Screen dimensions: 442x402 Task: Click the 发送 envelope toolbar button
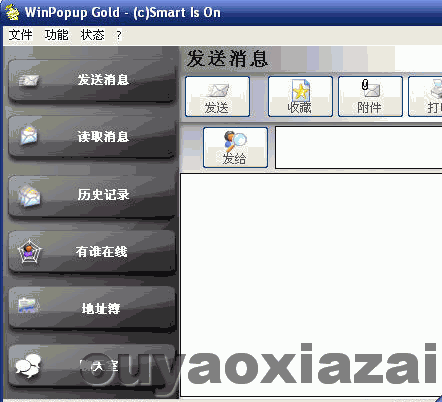tap(217, 97)
